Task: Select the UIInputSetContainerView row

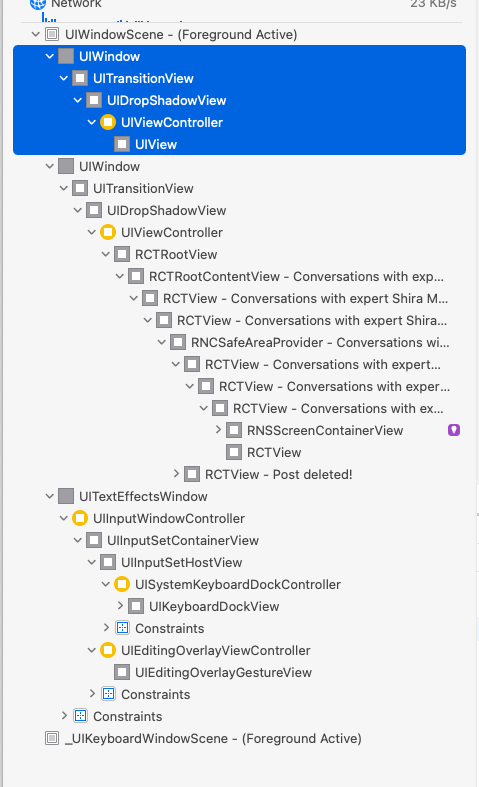Action: tap(183, 541)
